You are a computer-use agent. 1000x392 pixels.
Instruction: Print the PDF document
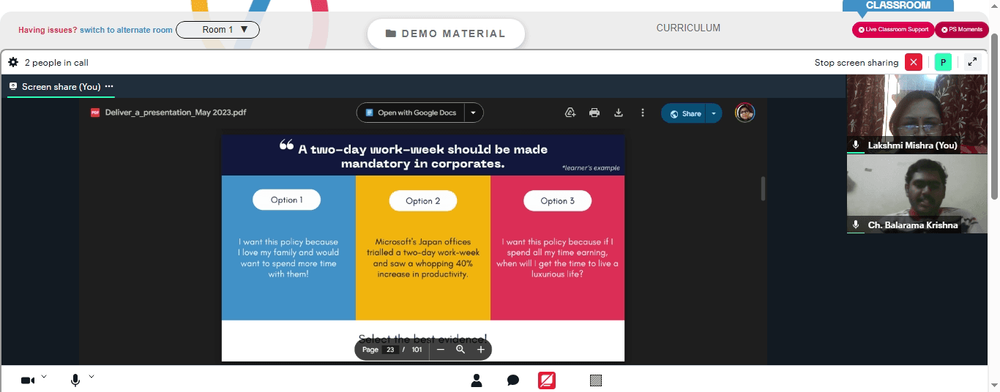coord(594,113)
